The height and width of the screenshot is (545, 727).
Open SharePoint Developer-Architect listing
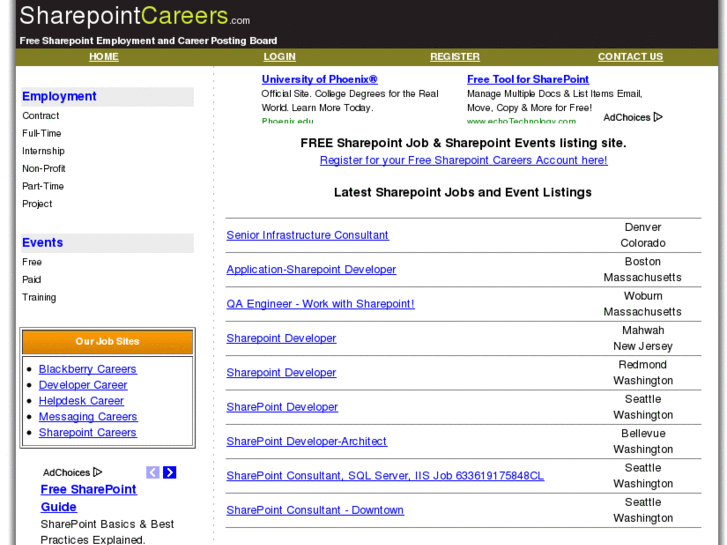tap(306, 441)
